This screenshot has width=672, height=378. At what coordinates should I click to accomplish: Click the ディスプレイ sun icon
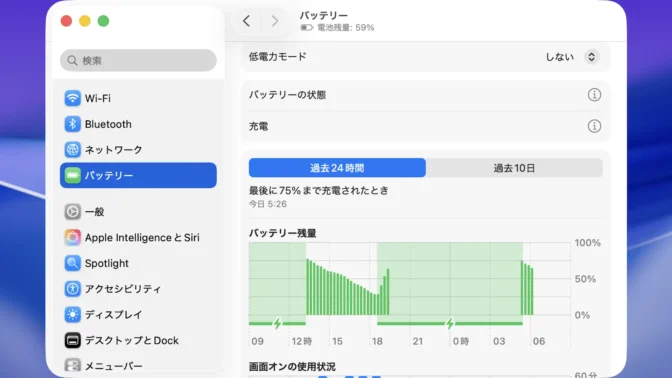[72, 315]
